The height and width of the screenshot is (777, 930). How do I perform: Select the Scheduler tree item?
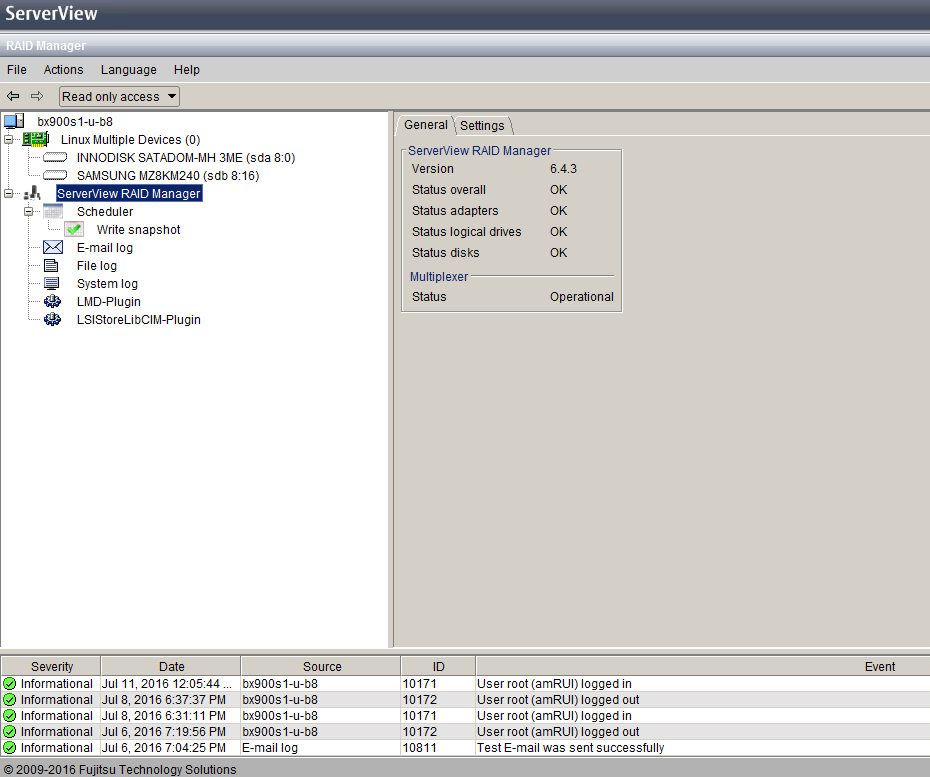click(105, 212)
